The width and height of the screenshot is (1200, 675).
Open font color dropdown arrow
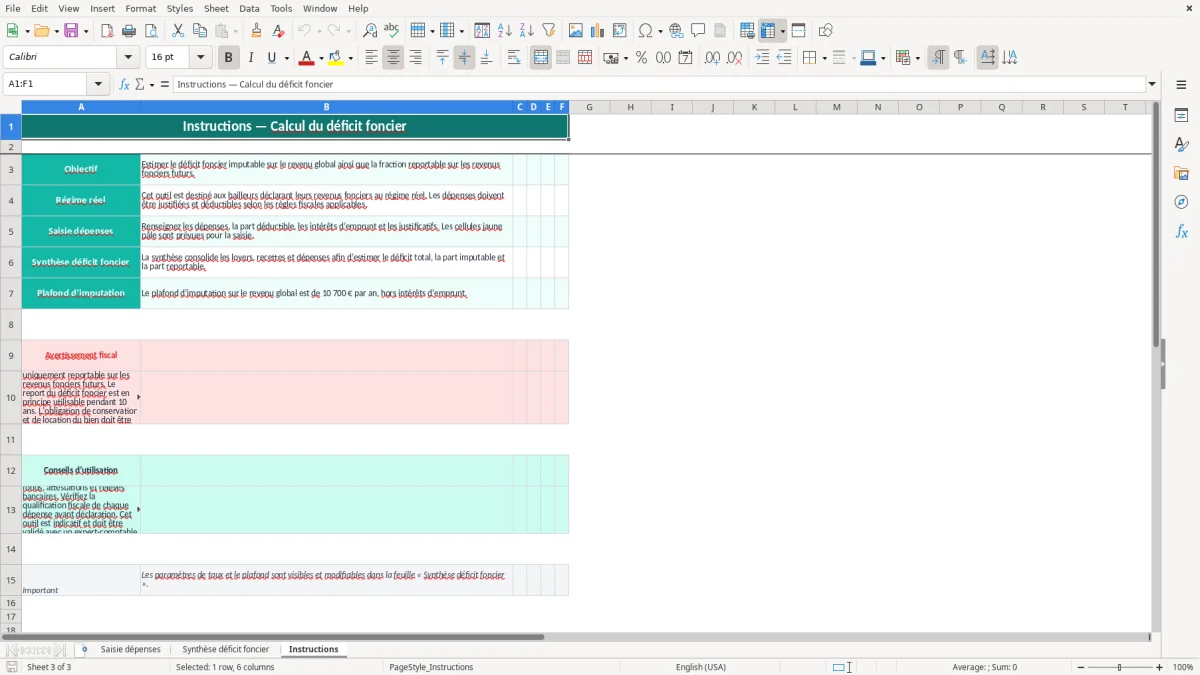(320, 58)
